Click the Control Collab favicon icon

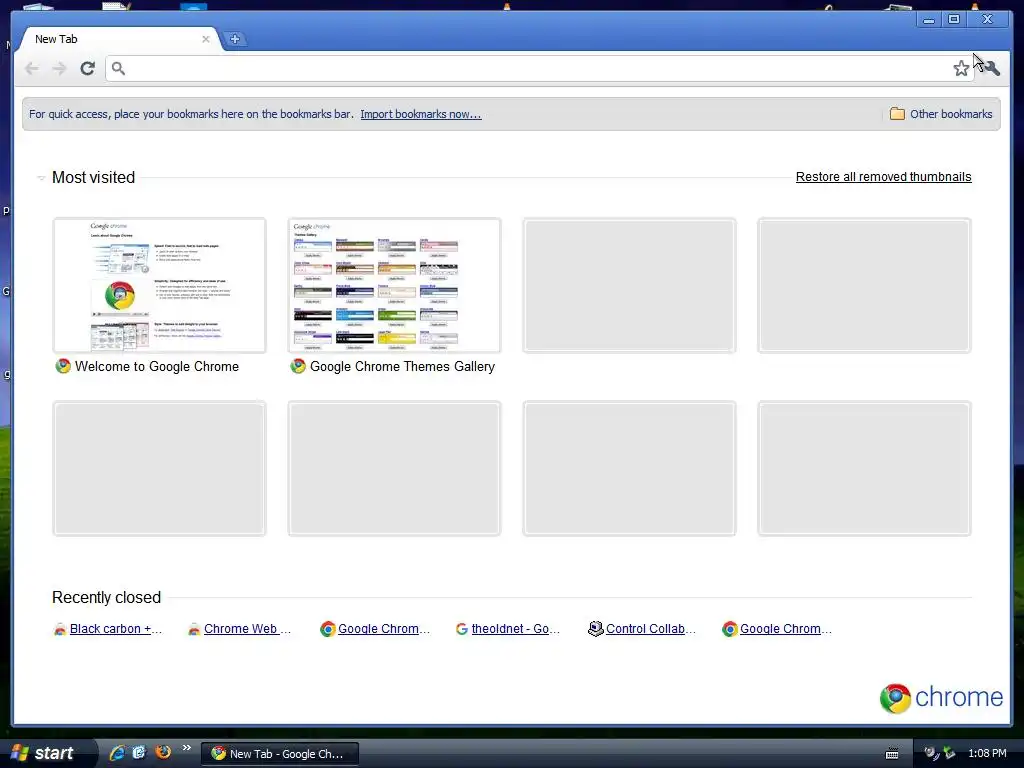click(x=596, y=628)
